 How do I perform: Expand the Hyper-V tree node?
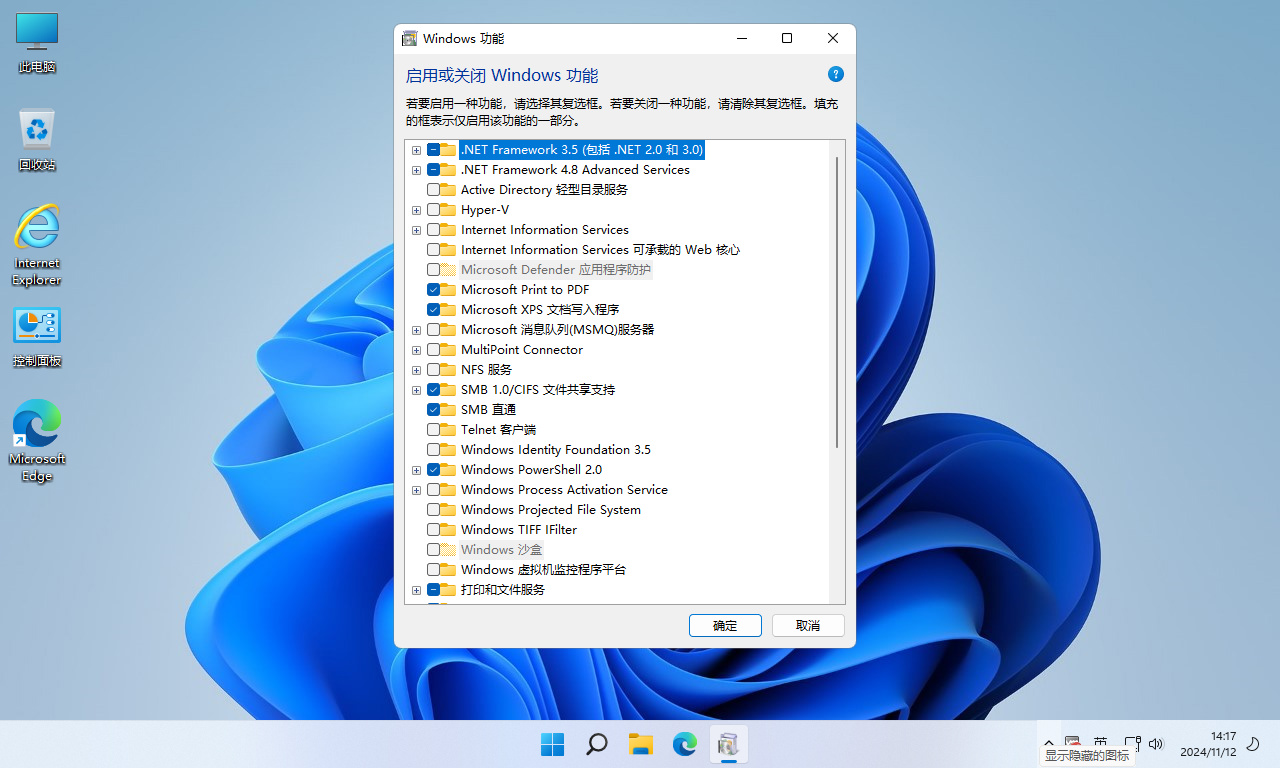tap(416, 210)
